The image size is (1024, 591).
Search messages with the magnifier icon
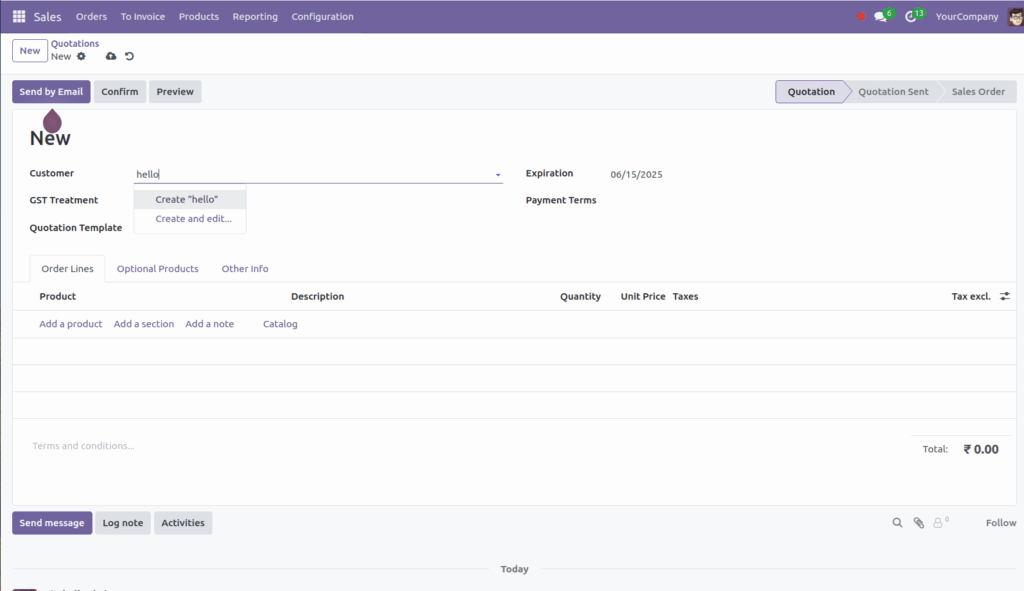897,522
